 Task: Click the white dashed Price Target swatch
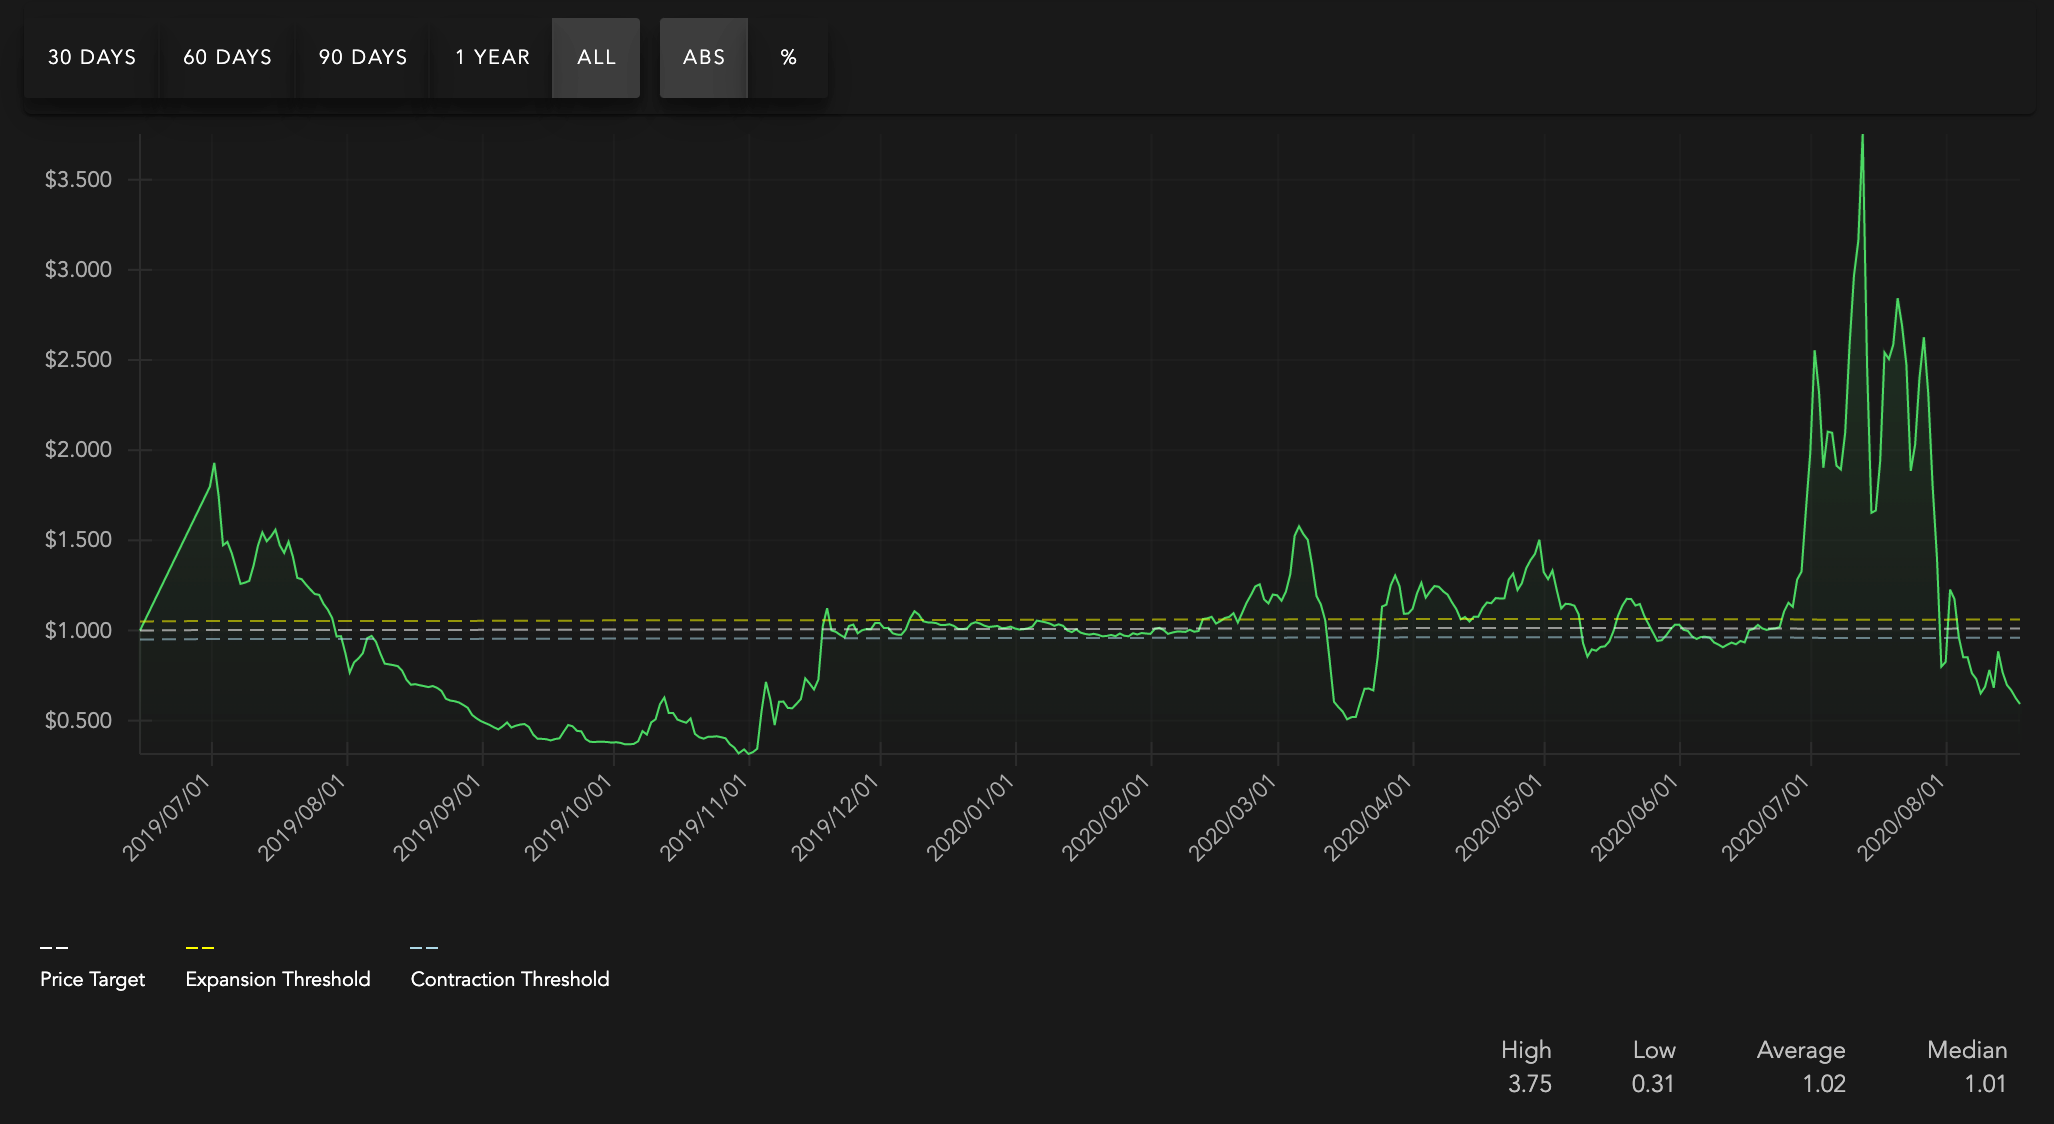click(54, 947)
